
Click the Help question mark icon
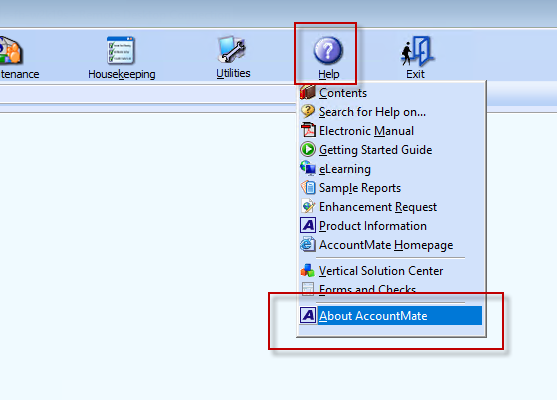[328, 50]
